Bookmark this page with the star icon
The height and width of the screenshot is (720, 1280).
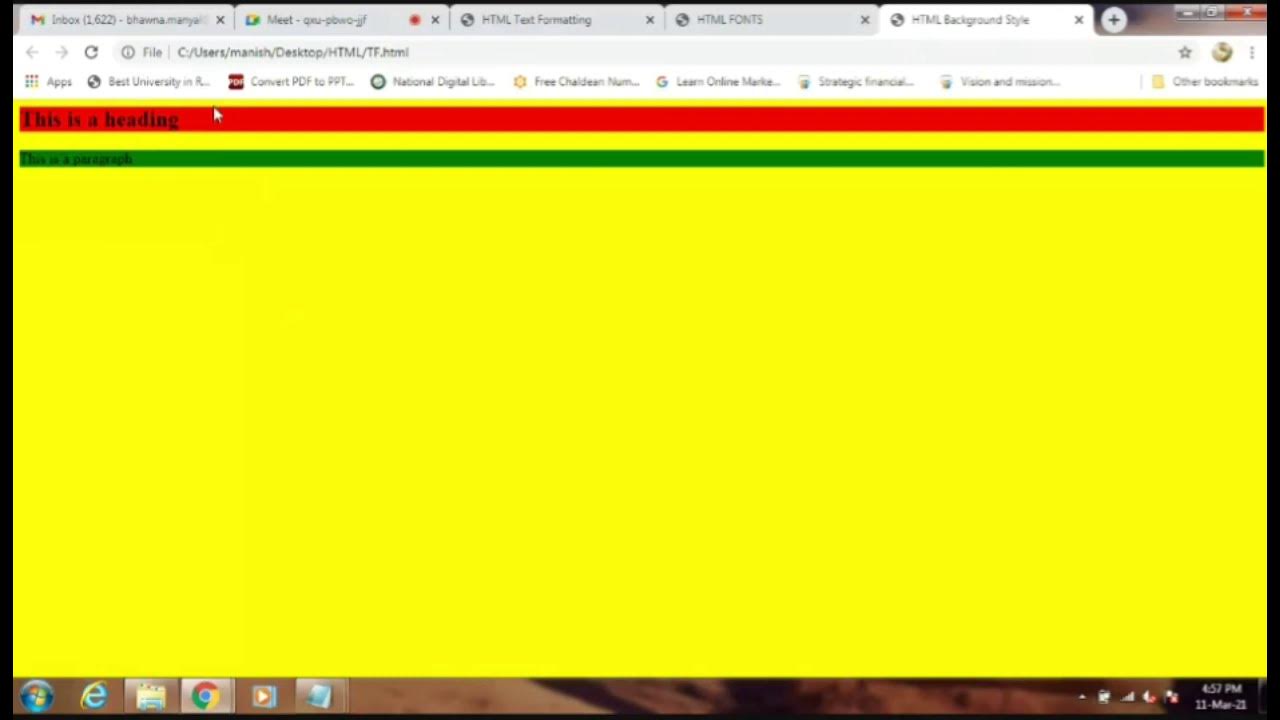(x=1185, y=52)
